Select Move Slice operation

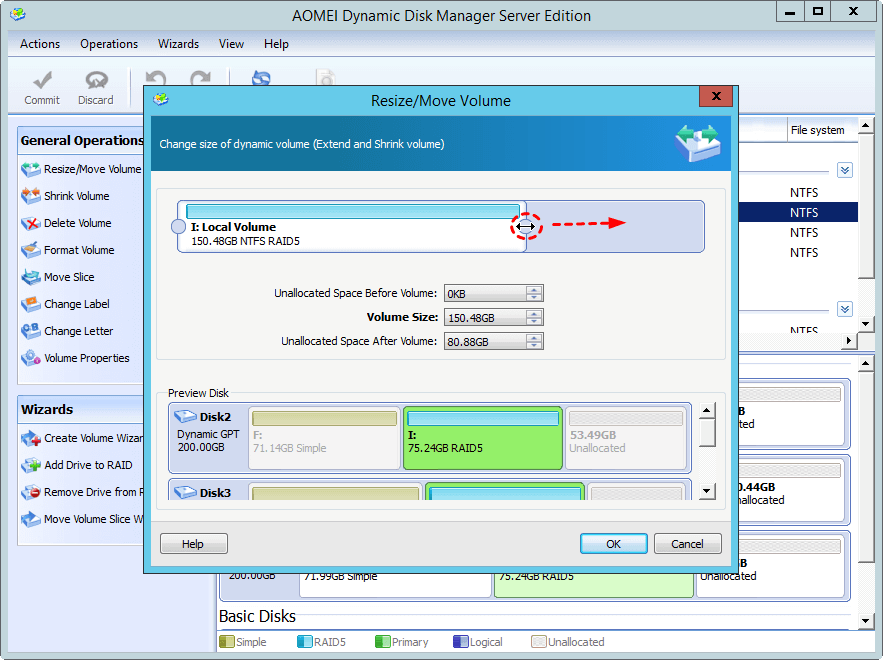click(57, 277)
